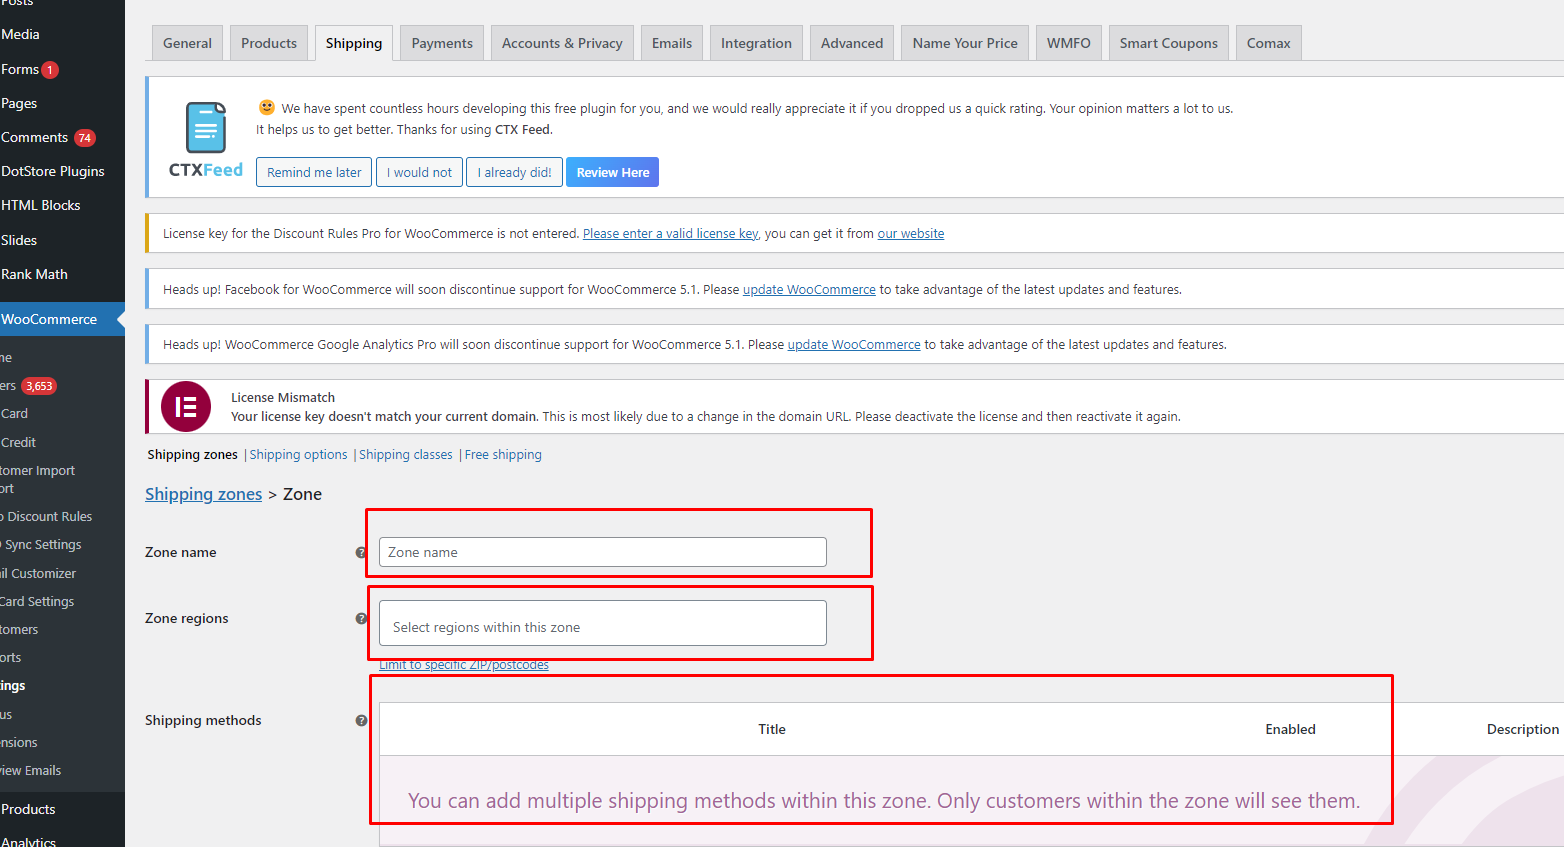Click the help icon beside Zone regions
Viewport: 1564px width, 847px height.
click(x=361, y=618)
